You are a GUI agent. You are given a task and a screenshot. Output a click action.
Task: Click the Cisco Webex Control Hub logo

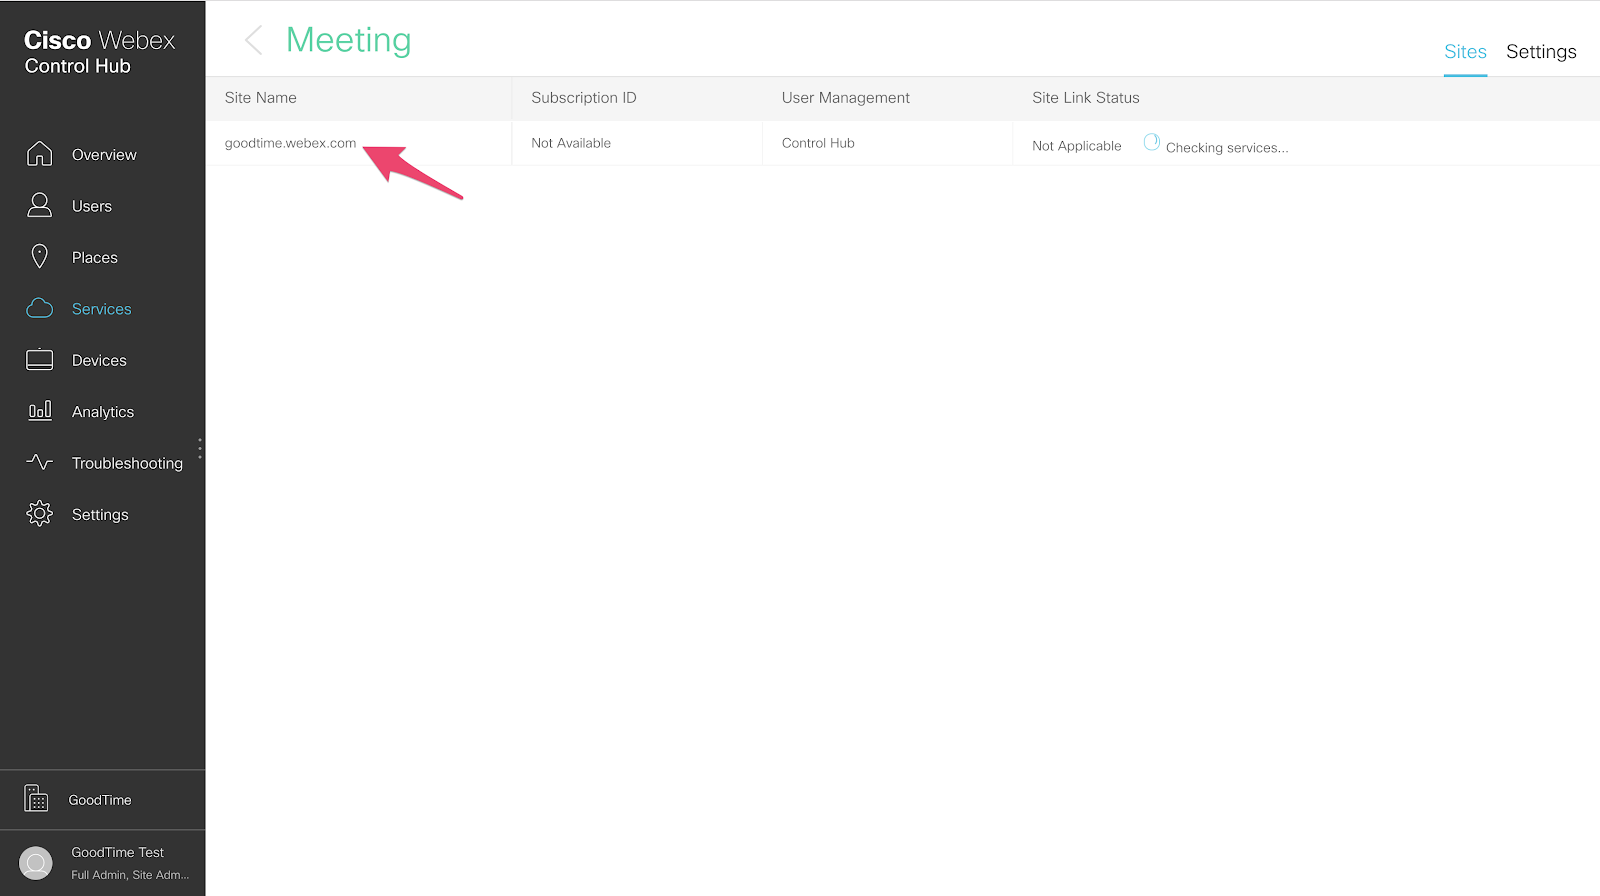(x=99, y=52)
